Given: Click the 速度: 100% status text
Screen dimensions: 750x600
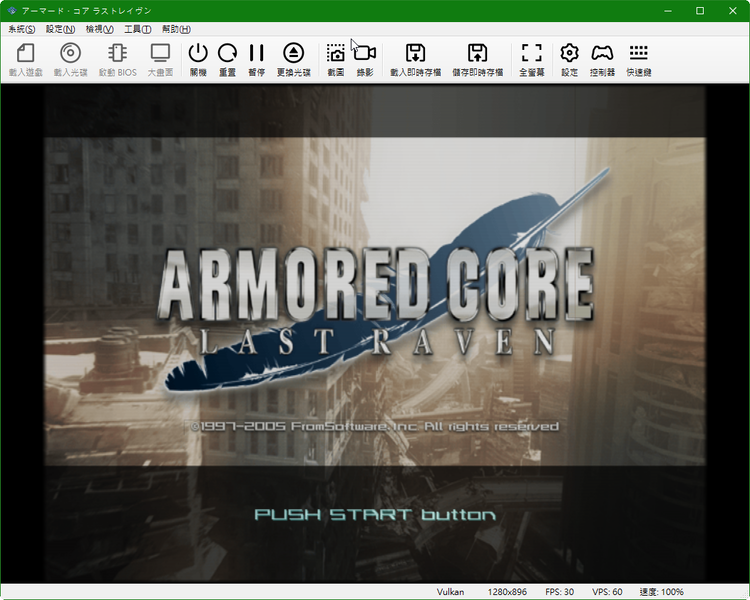Looking at the screenshot, I should pos(662,592).
